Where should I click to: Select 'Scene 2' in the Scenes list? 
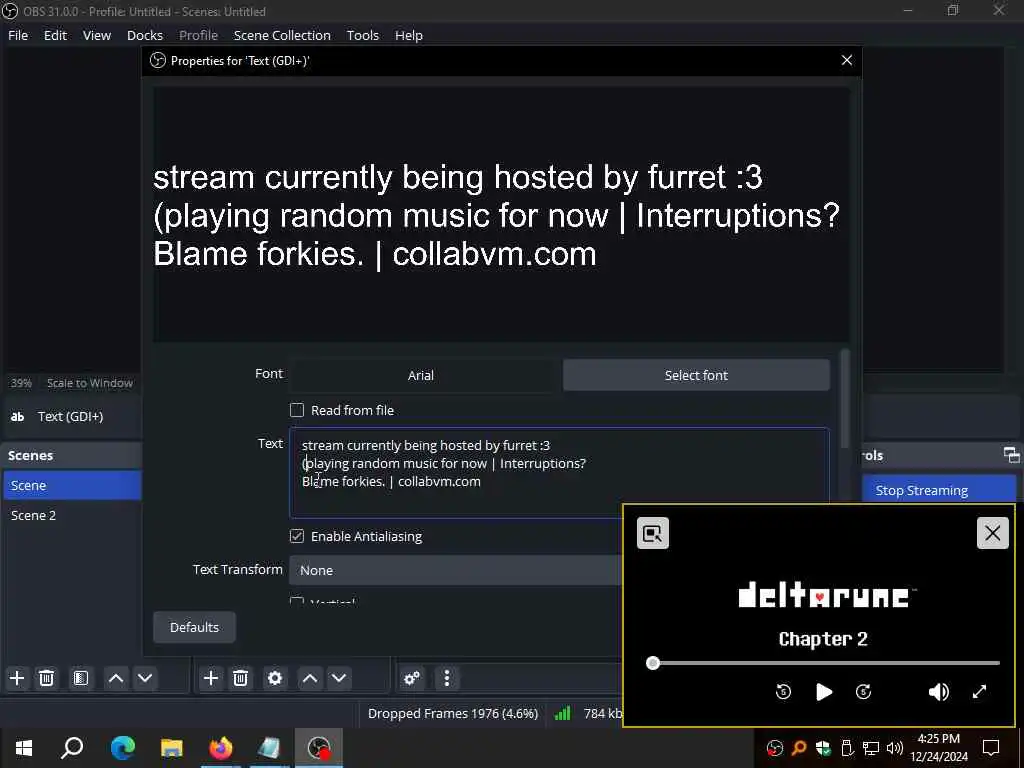pyautogui.click(x=72, y=515)
